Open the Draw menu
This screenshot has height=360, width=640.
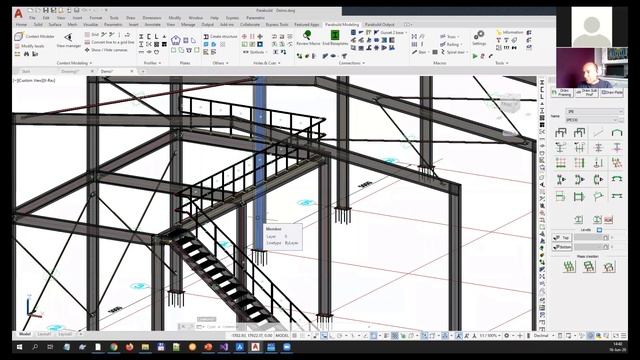click(x=131, y=18)
